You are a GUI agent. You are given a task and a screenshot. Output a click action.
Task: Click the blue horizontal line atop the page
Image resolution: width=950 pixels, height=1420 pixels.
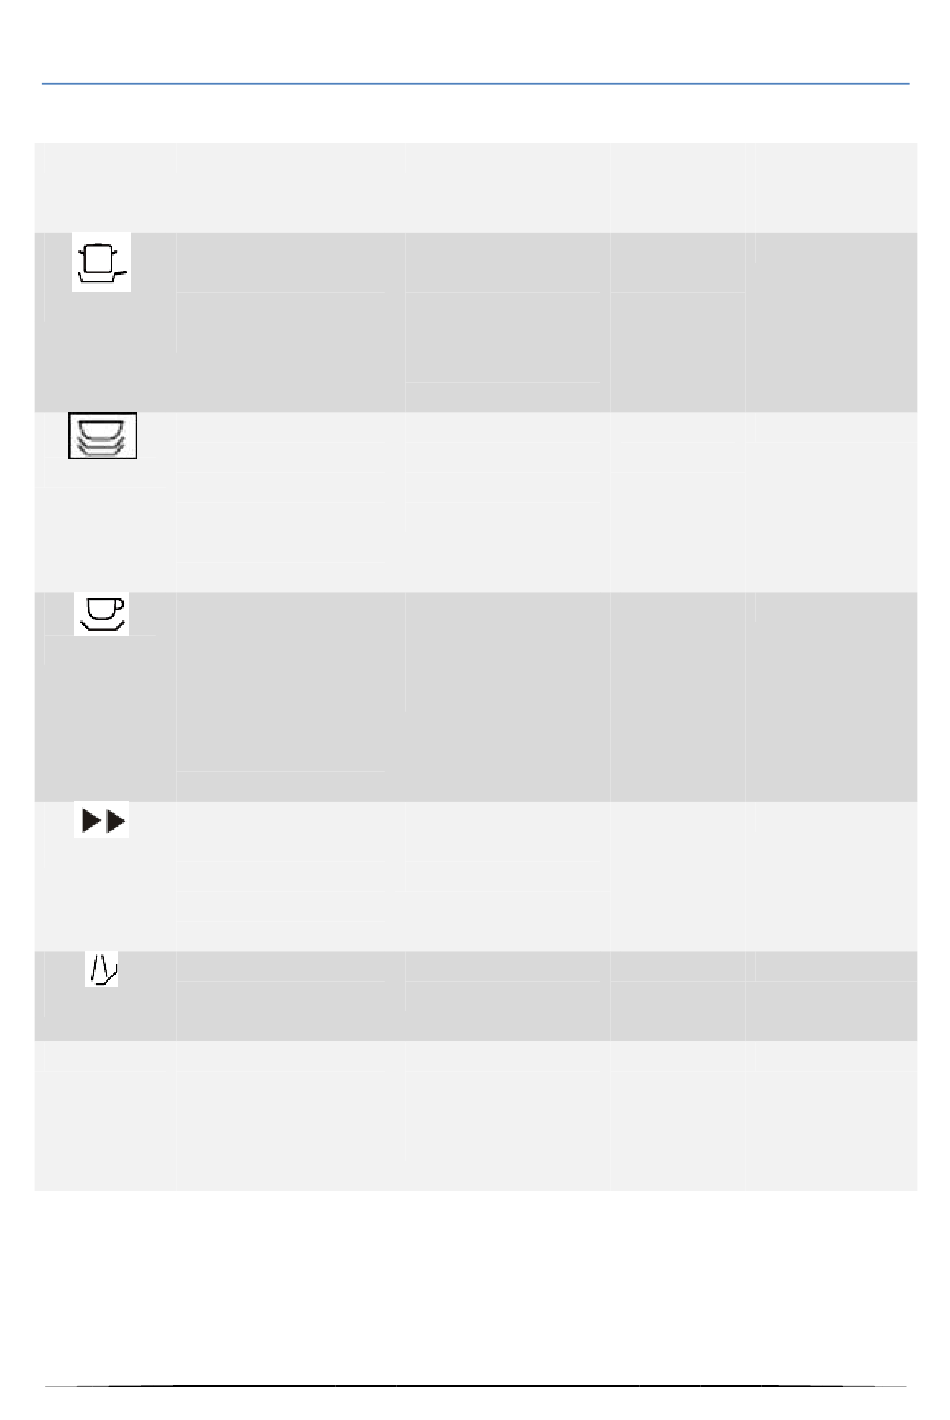[x=475, y=83]
